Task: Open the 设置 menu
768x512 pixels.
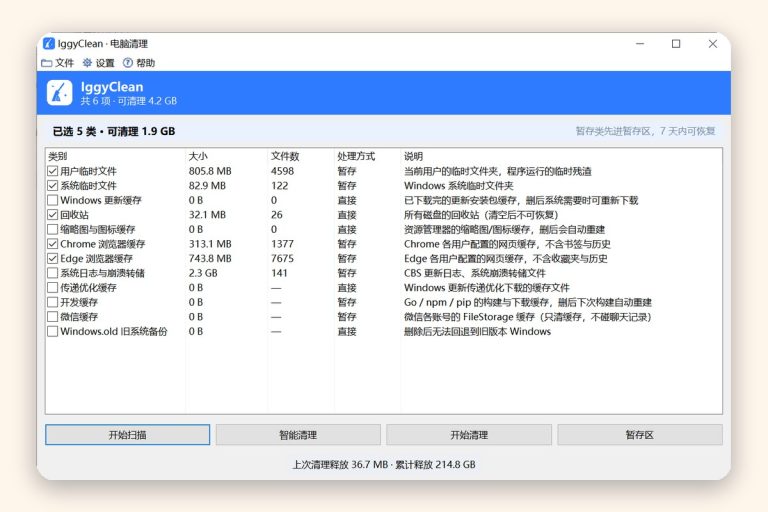Action: [98, 63]
